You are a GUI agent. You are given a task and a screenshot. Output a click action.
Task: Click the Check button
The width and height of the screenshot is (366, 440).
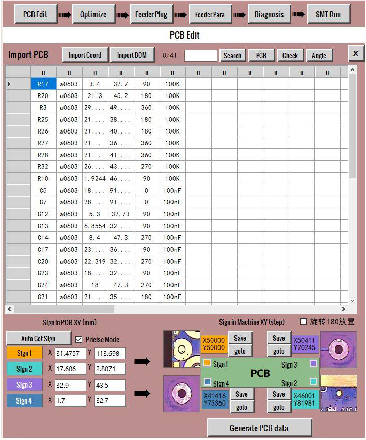[x=290, y=55]
